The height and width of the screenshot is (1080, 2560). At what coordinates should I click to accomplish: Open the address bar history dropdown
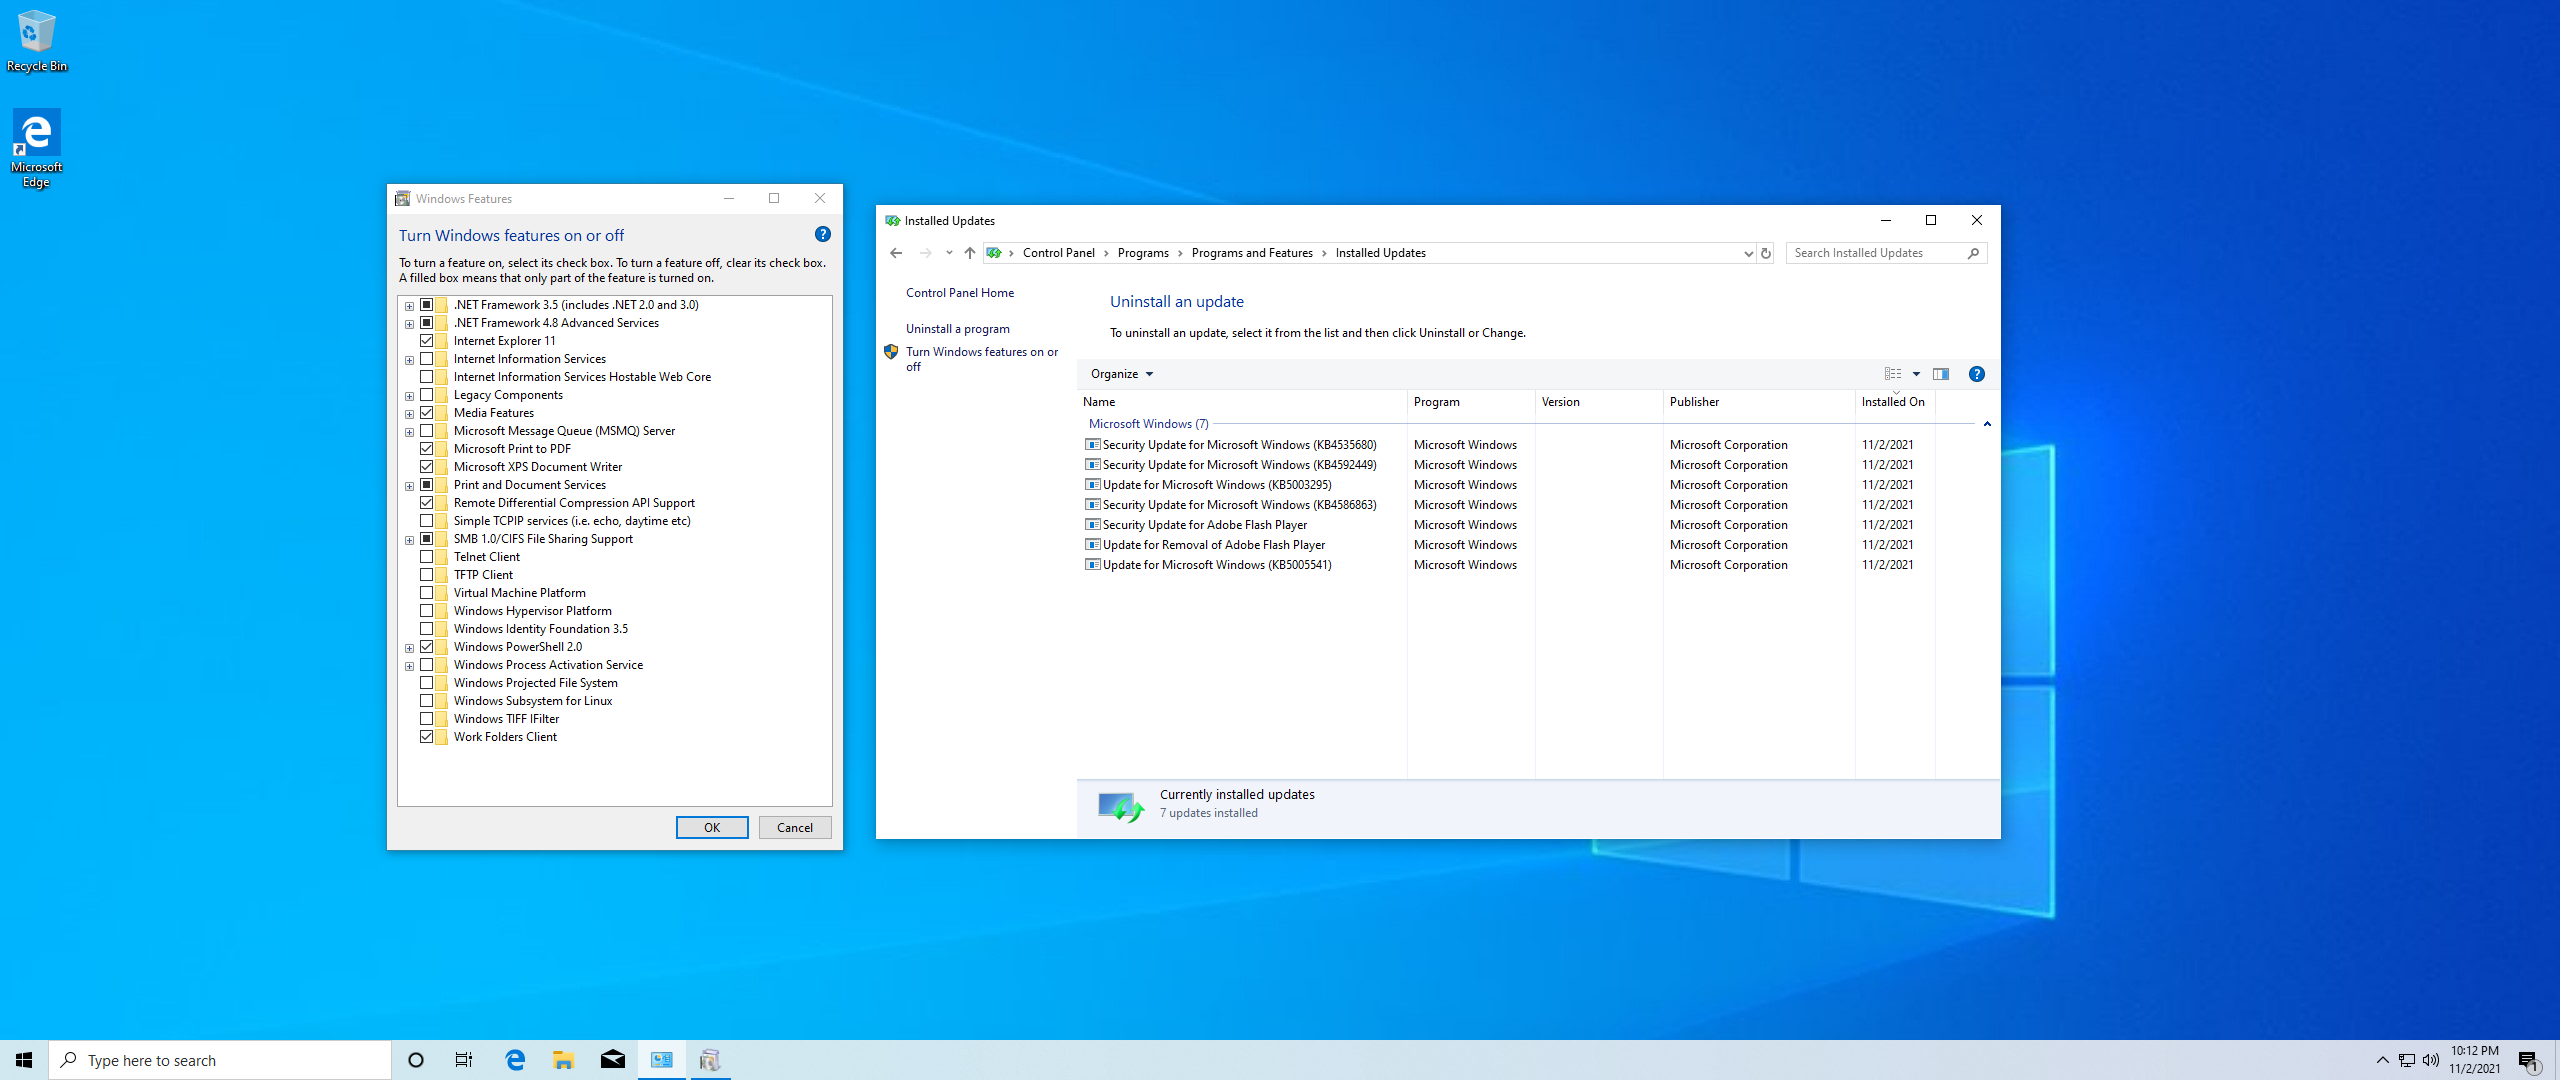pos(1748,253)
